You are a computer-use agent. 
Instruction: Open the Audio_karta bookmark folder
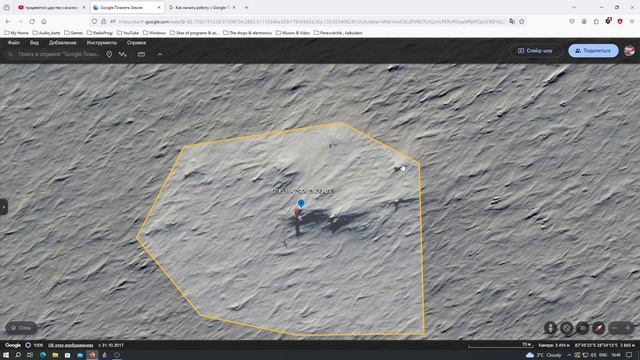[47, 33]
